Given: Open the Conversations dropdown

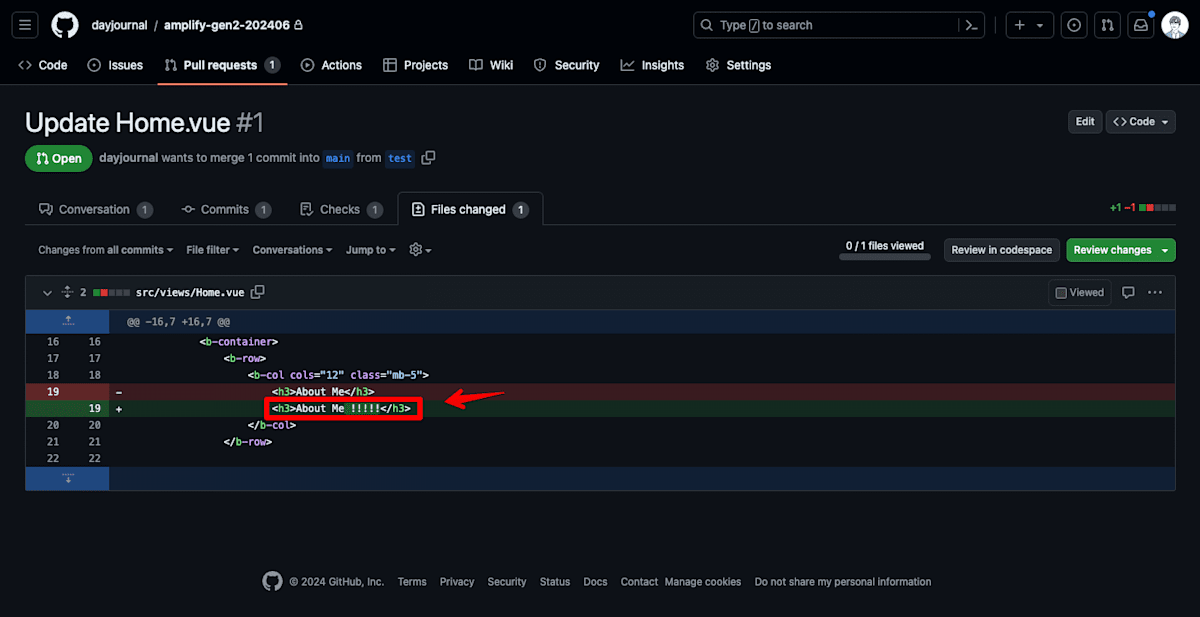Looking at the screenshot, I should pyautogui.click(x=293, y=250).
